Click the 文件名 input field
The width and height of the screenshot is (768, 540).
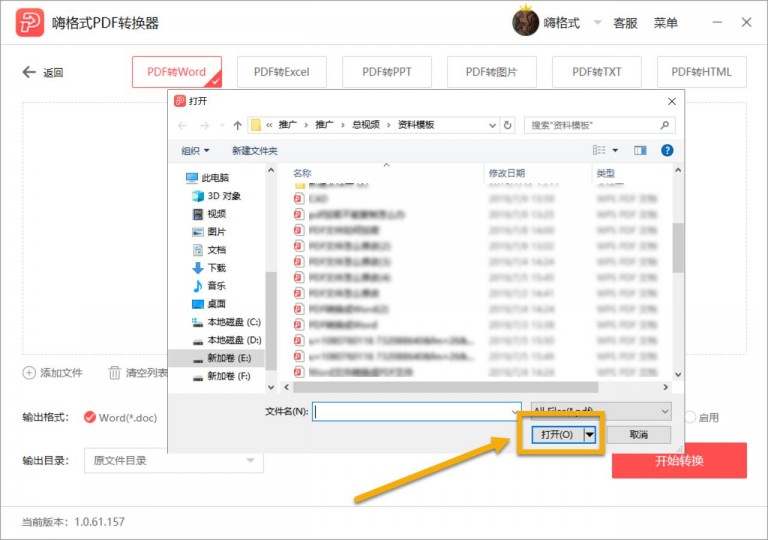click(417, 412)
